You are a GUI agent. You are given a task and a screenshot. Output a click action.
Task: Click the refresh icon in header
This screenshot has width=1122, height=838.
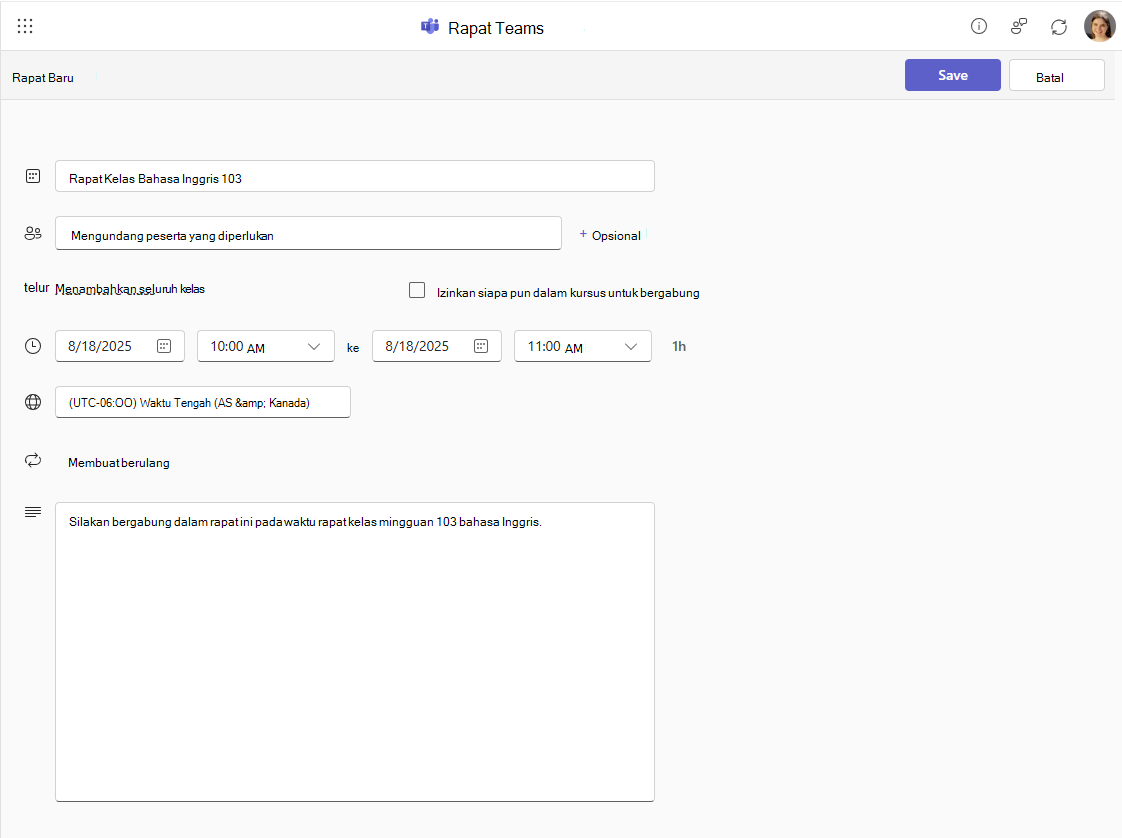pyautogui.click(x=1059, y=27)
